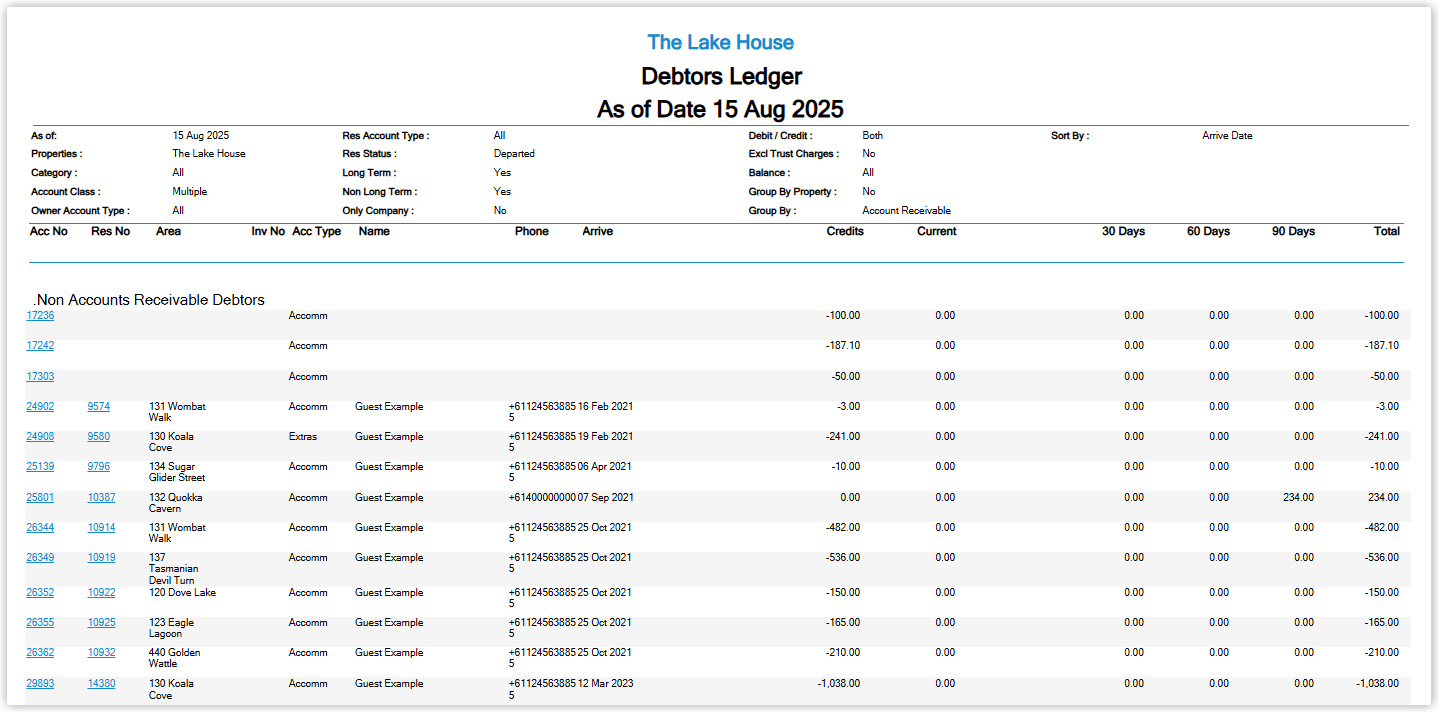Click the 'Debit / Credit :' label
The height and width of the screenshot is (713, 1440).
pyautogui.click(x=781, y=136)
